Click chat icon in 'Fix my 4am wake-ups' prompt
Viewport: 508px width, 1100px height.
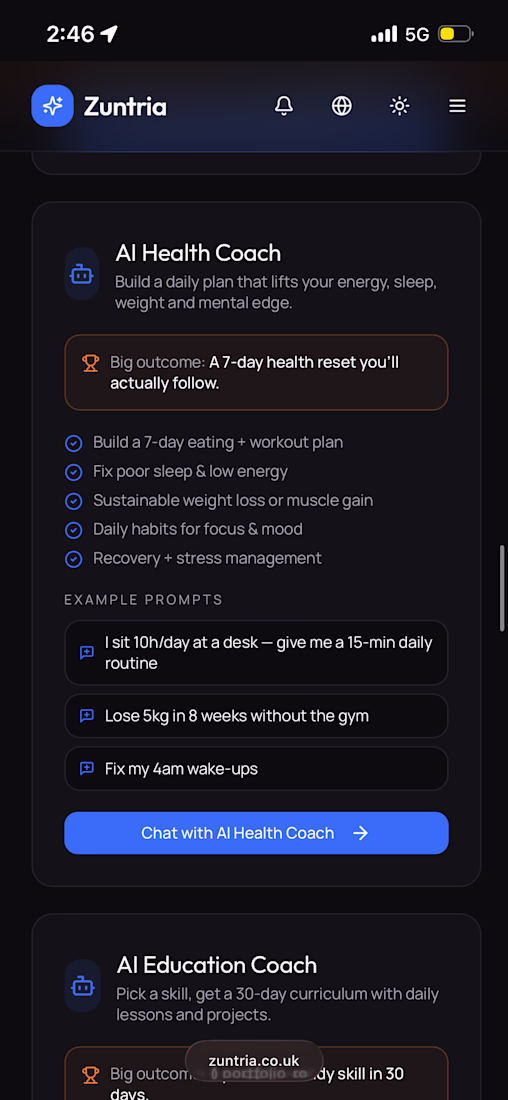point(87,768)
